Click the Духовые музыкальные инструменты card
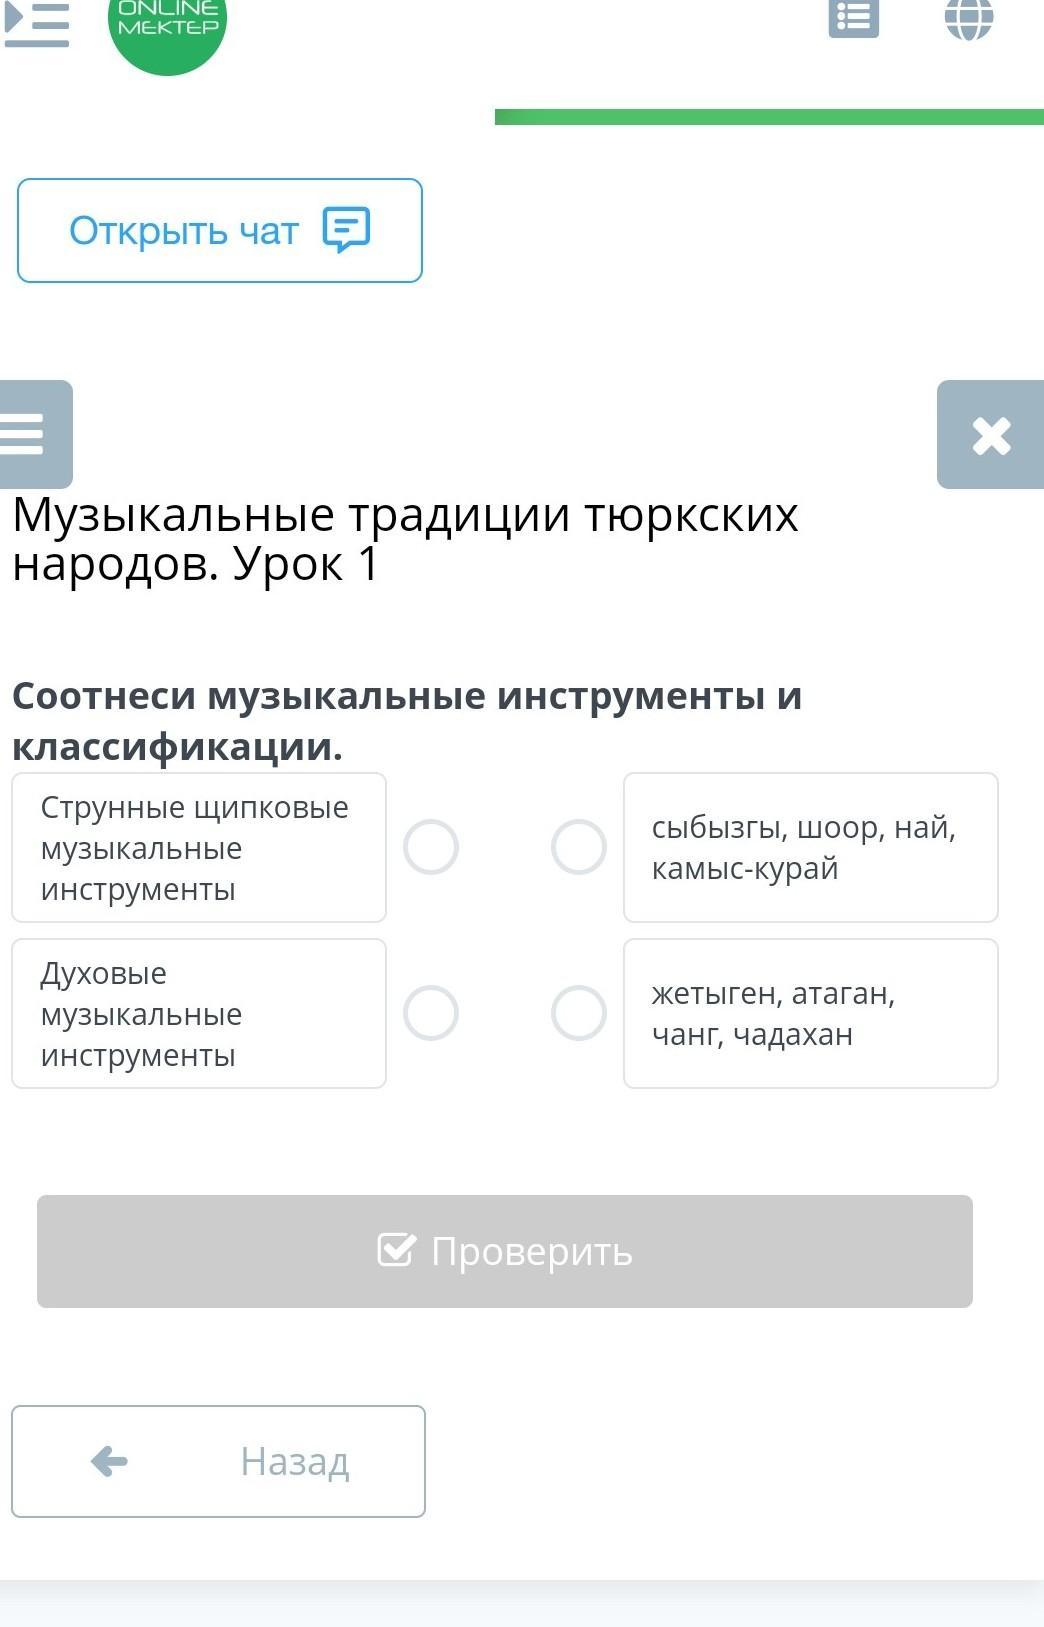Screen dimensions: 1044x1627 pyautogui.click(x=198, y=1013)
